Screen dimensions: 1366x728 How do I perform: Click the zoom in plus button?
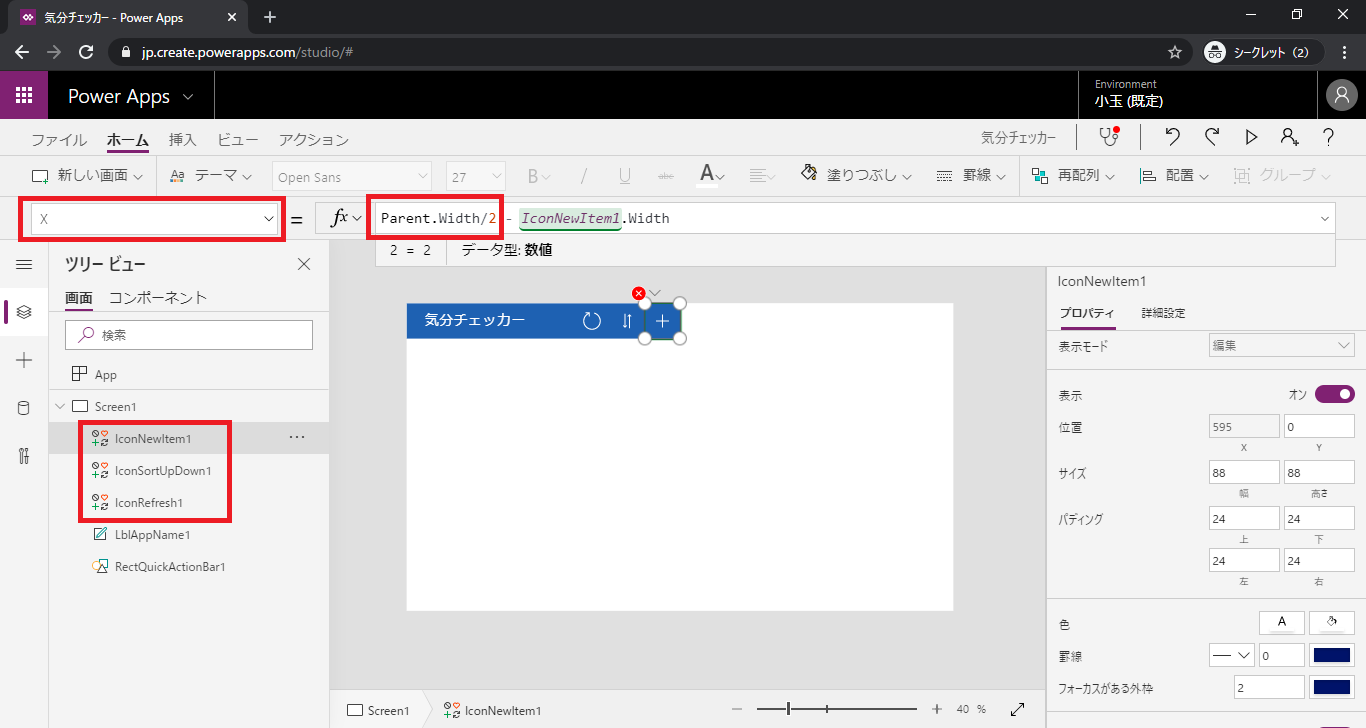[x=937, y=709]
